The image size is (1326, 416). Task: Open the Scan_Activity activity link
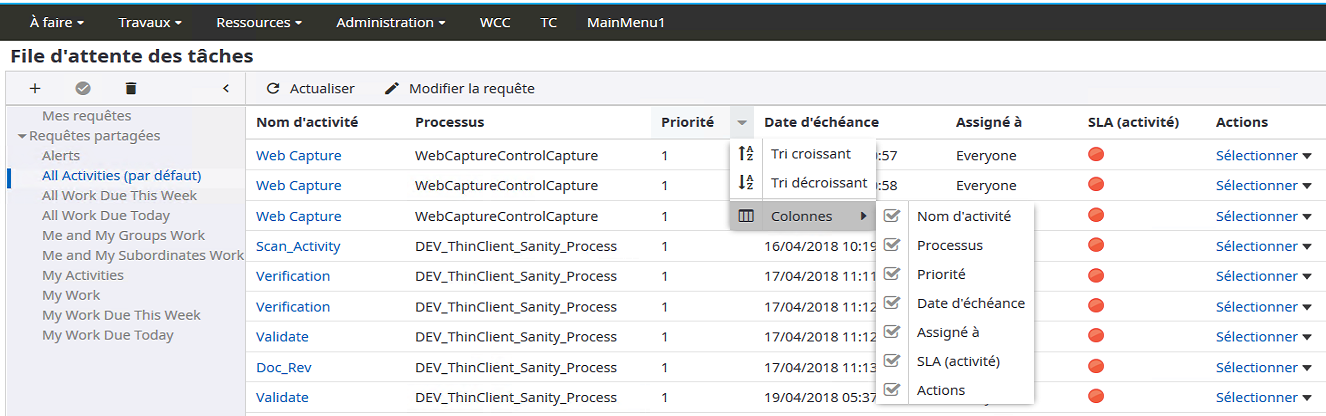(x=298, y=246)
